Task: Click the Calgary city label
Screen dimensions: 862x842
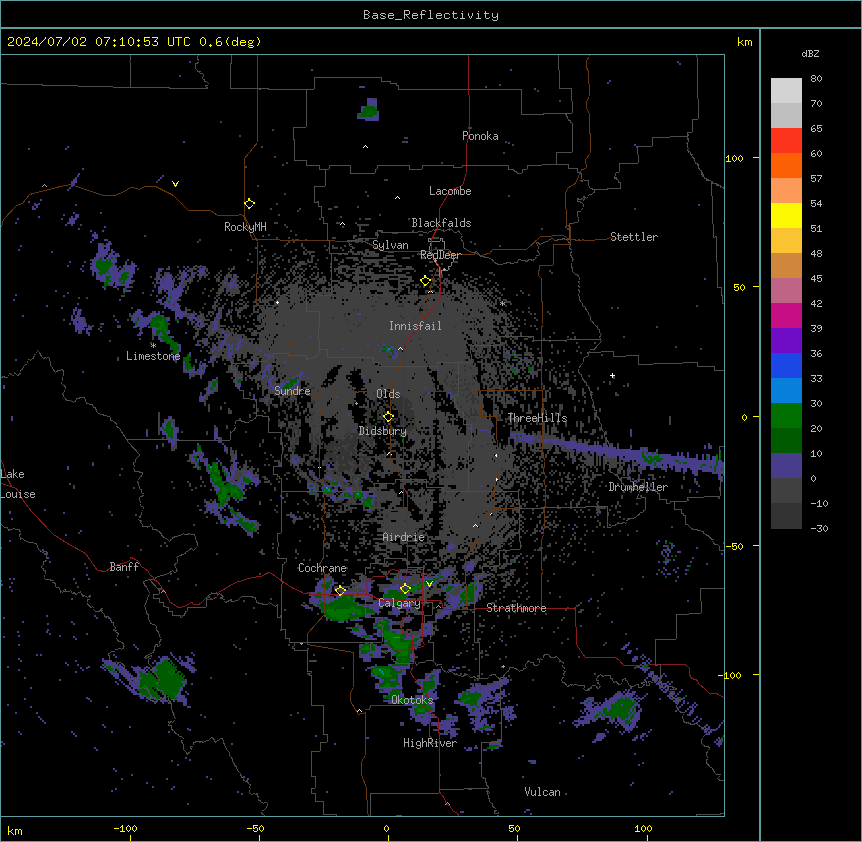Action: point(399,603)
